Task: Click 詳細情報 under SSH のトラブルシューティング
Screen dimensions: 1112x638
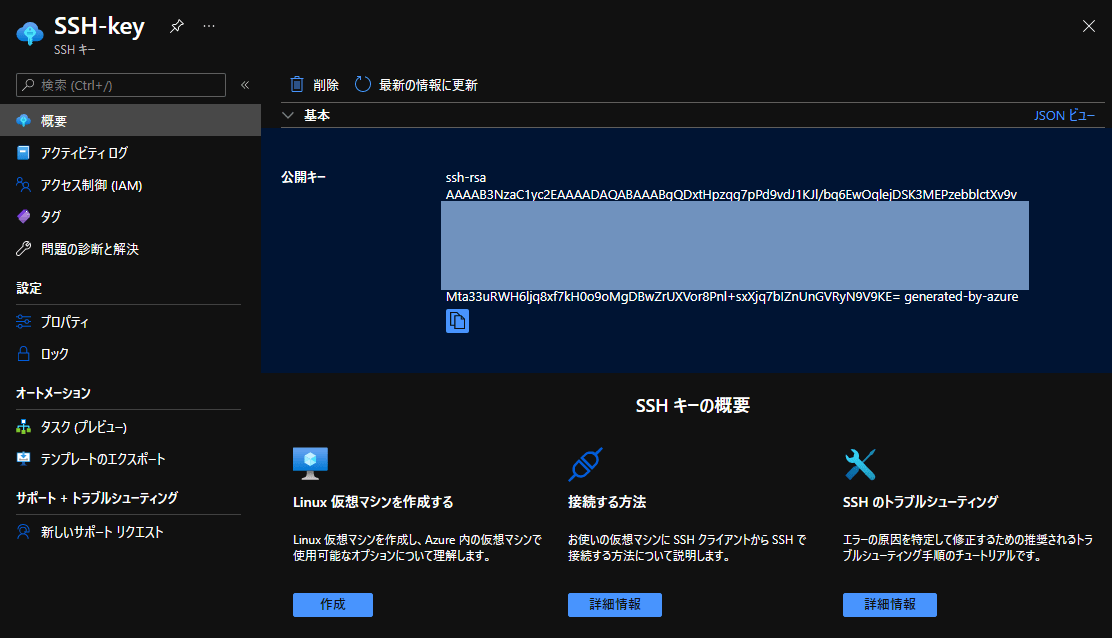Action: (x=890, y=605)
